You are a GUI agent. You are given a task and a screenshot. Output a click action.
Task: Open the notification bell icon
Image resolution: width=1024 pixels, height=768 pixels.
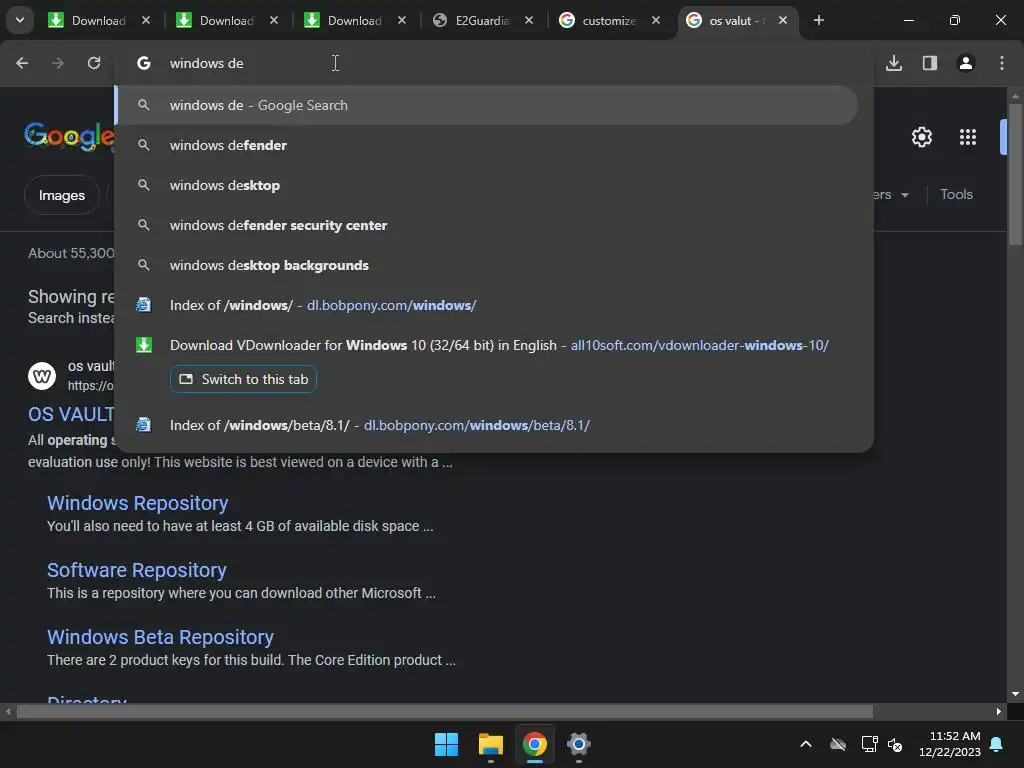997,744
